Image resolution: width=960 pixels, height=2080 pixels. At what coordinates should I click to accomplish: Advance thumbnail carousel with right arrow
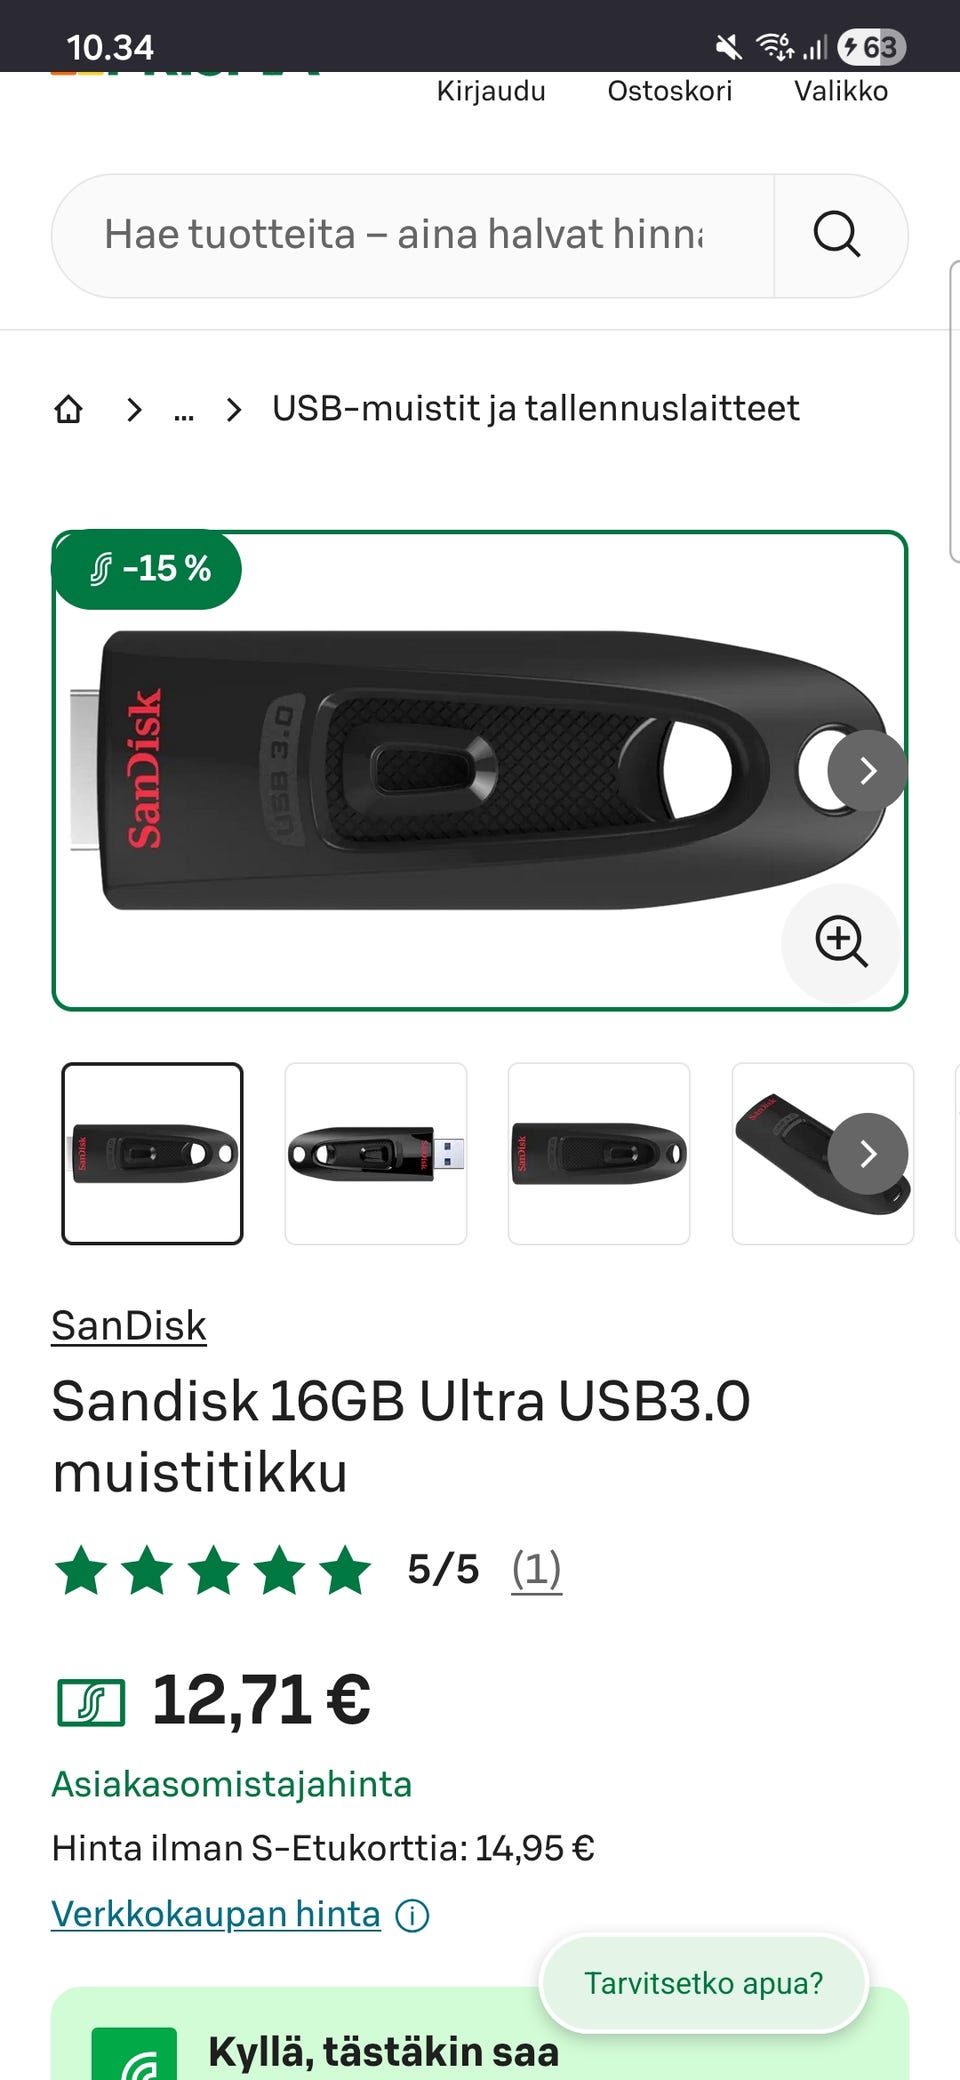click(868, 1153)
